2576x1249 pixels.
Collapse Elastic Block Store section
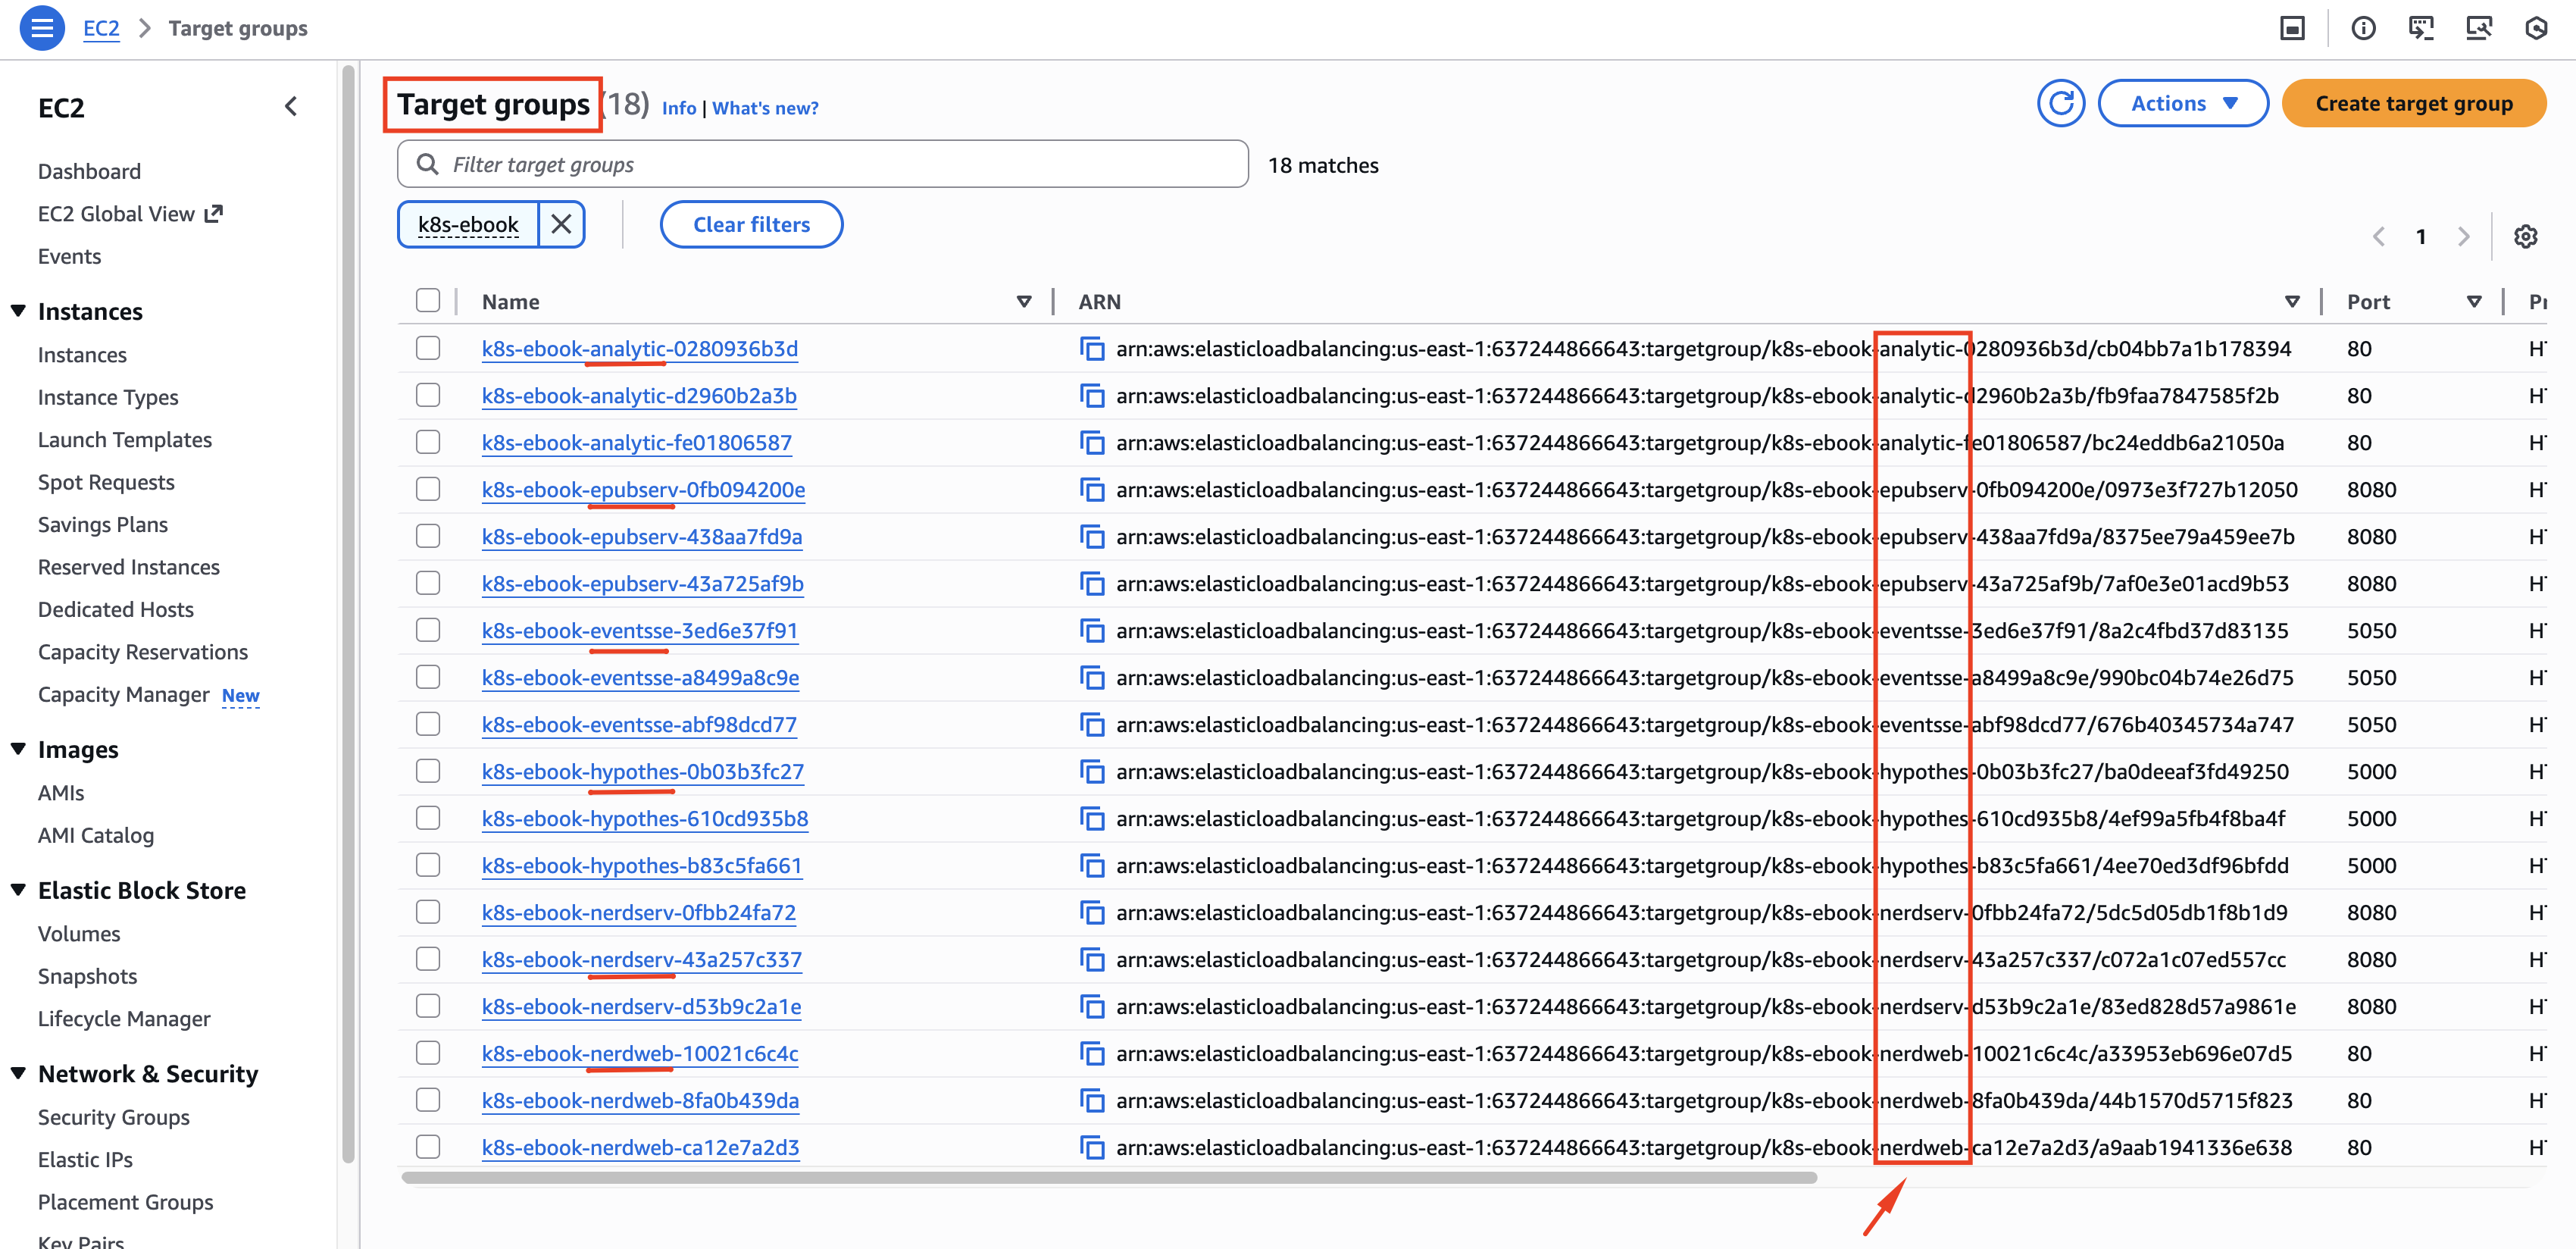(x=18, y=890)
